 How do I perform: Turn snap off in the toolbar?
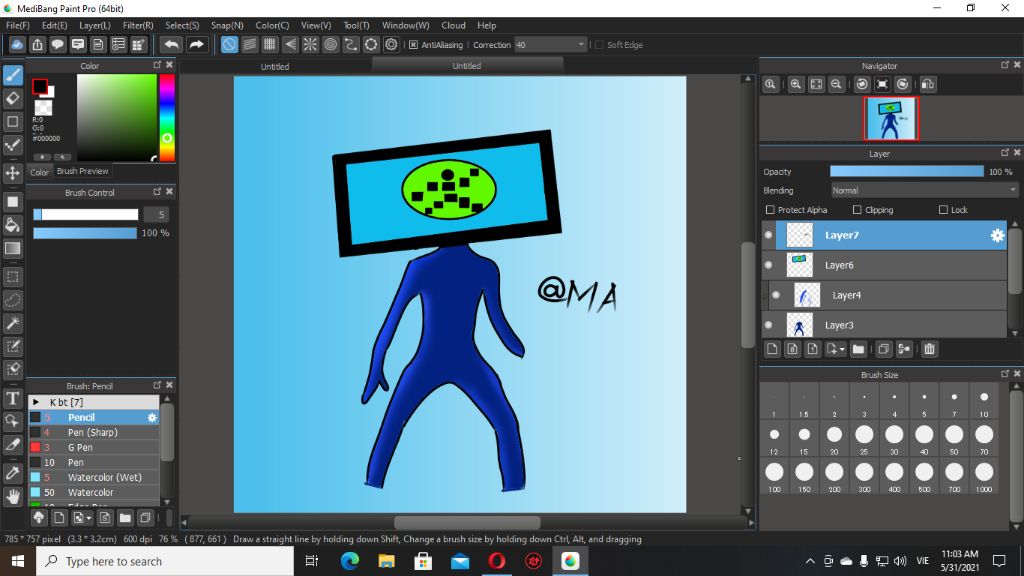pos(229,44)
